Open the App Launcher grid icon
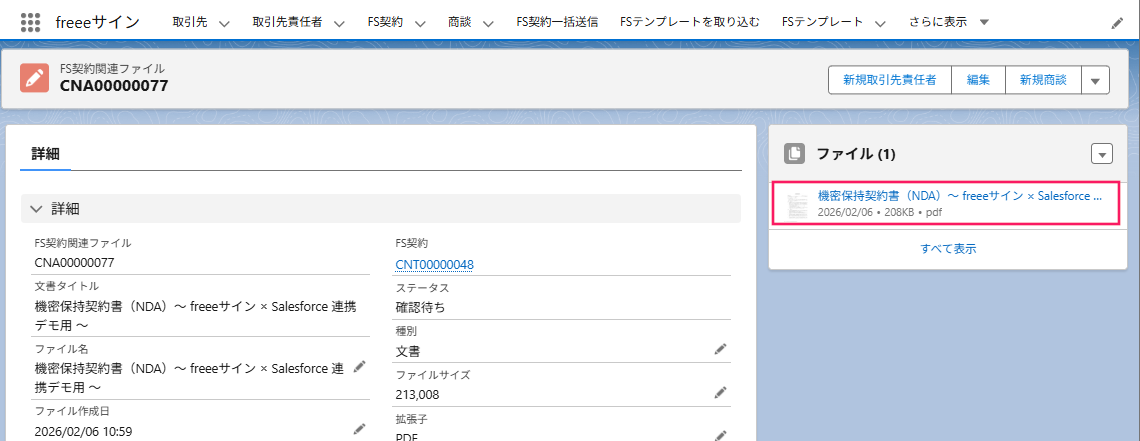Screen dimensions: 1140x441 click(31, 23)
